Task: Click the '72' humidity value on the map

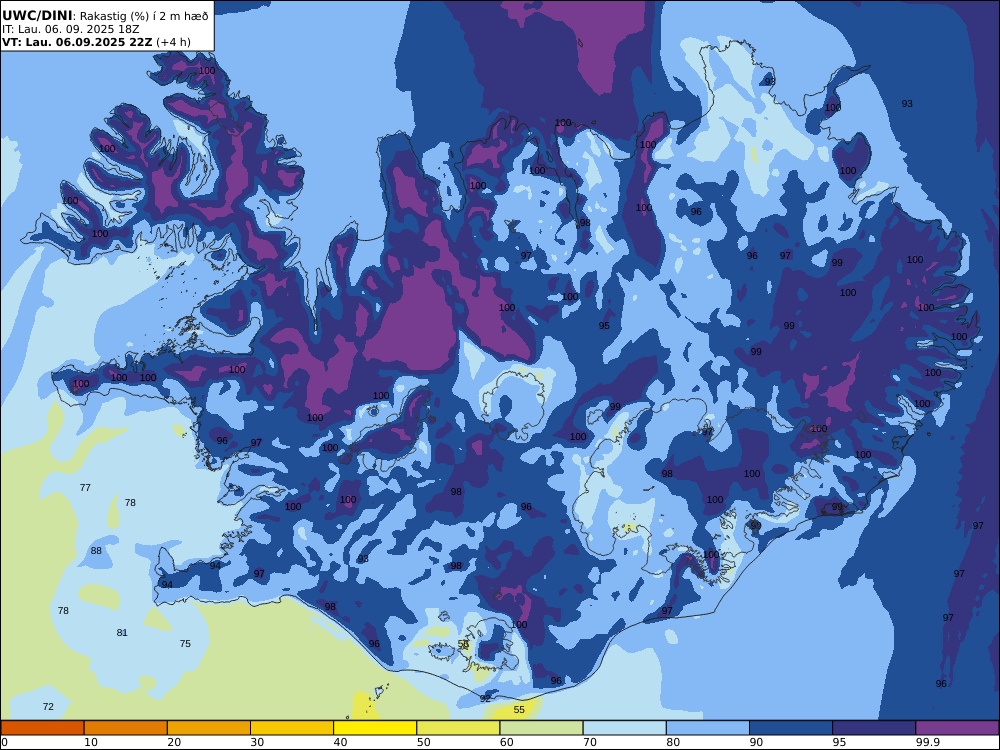Action: coord(48,706)
